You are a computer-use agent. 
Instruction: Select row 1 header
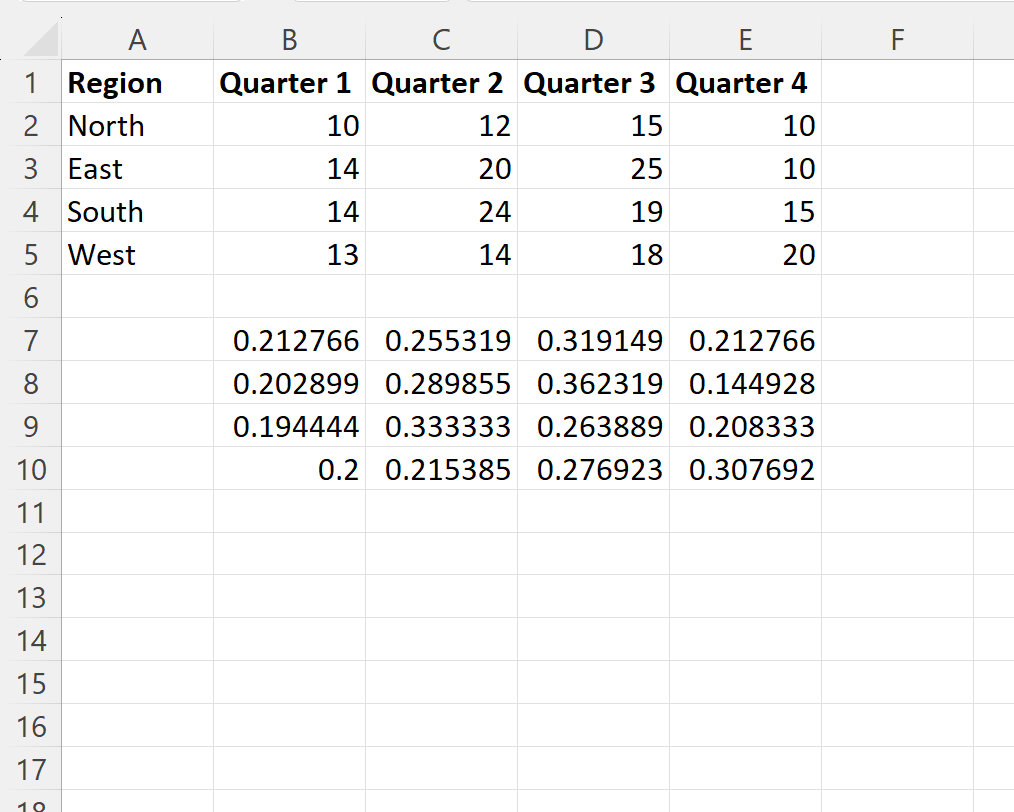point(31,83)
